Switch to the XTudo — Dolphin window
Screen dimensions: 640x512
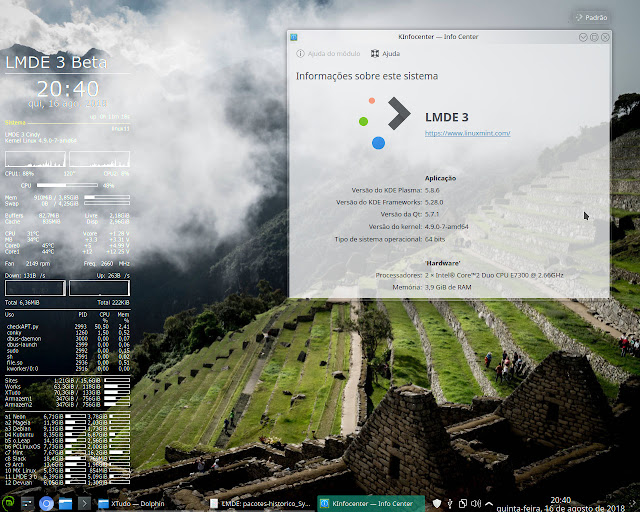pos(131,504)
